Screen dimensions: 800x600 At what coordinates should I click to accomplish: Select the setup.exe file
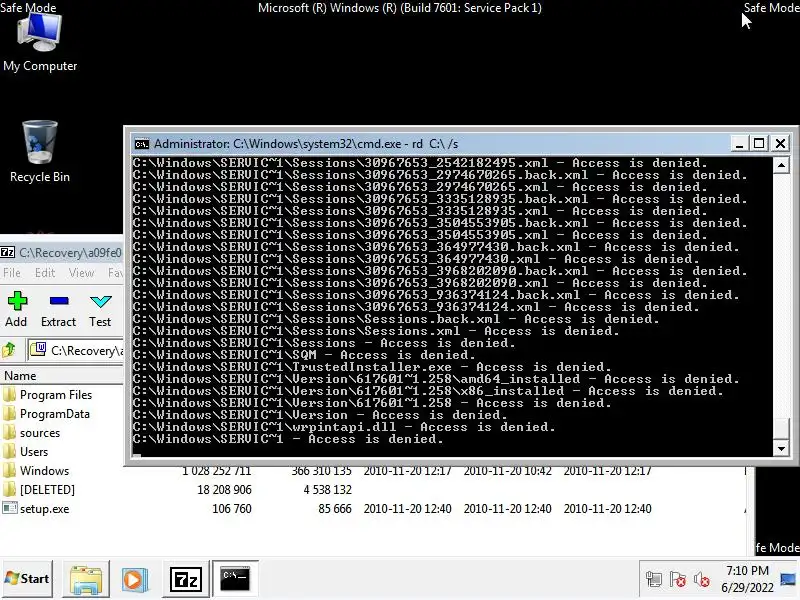click(x=37, y=509)
